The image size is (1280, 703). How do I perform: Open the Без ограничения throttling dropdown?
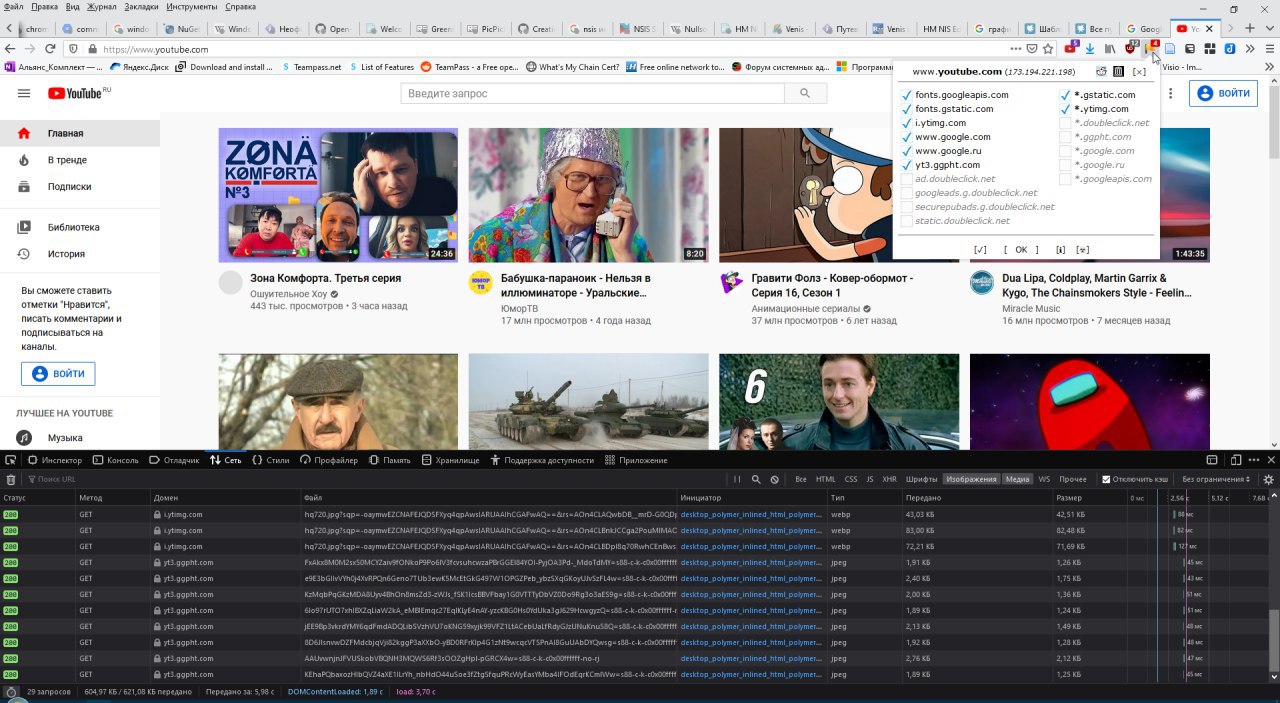coord(1216,479)
